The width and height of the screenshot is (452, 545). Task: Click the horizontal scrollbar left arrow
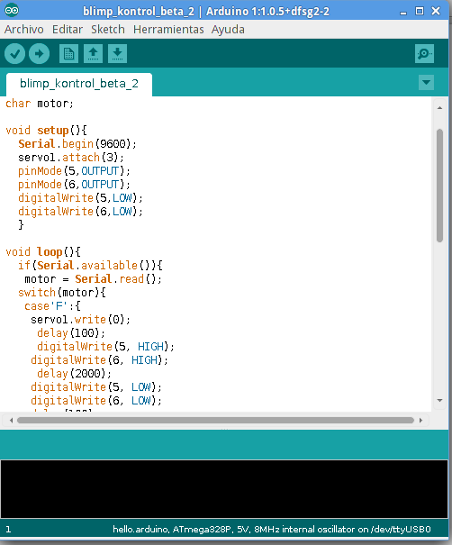tap(11, 420)
